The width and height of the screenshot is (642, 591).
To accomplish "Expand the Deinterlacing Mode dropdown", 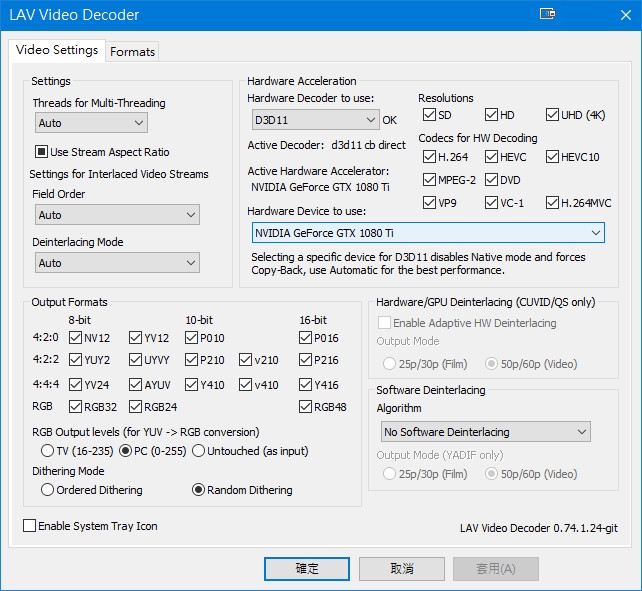I will point(118,263).
